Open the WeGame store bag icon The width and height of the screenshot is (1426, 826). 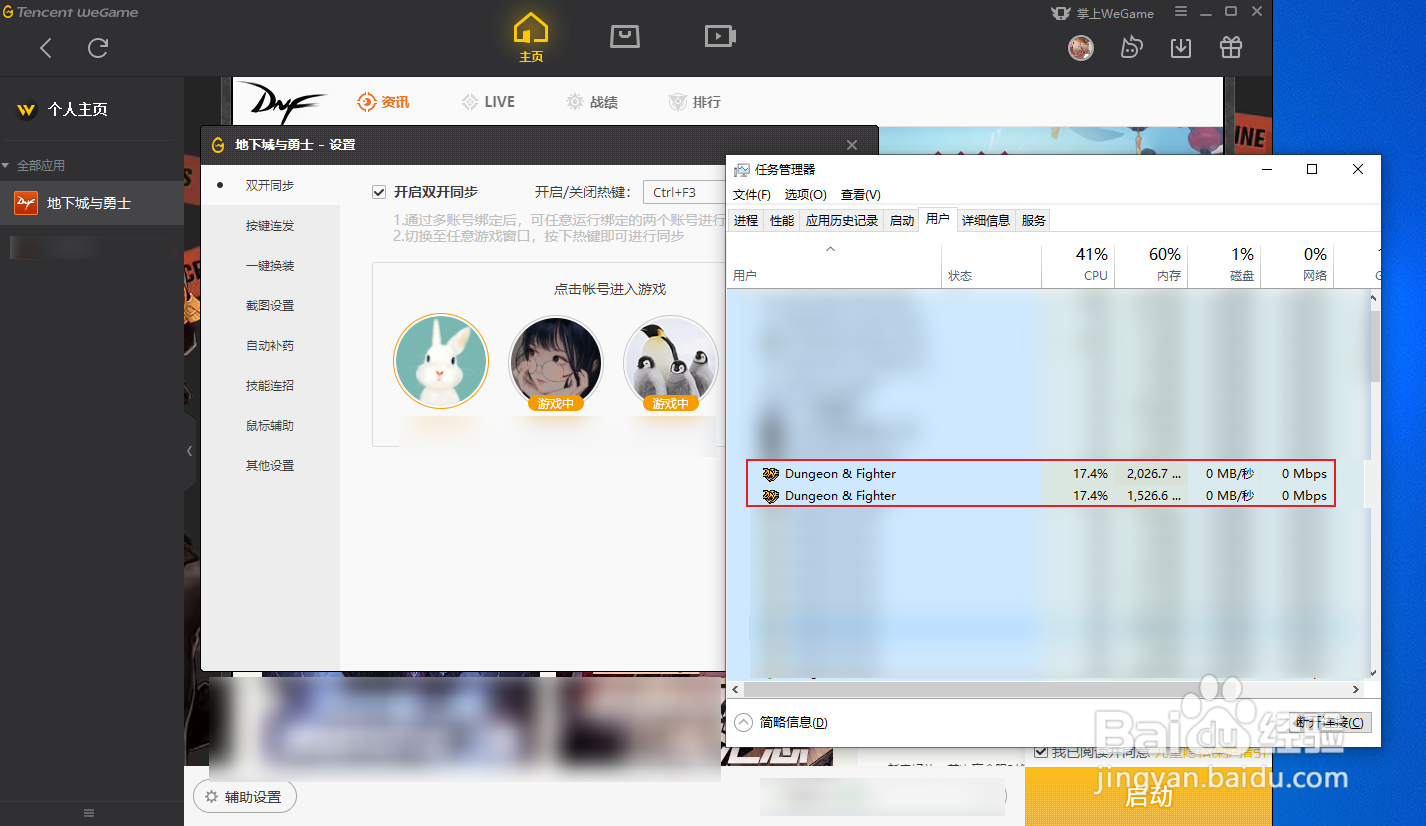[625, 36]
